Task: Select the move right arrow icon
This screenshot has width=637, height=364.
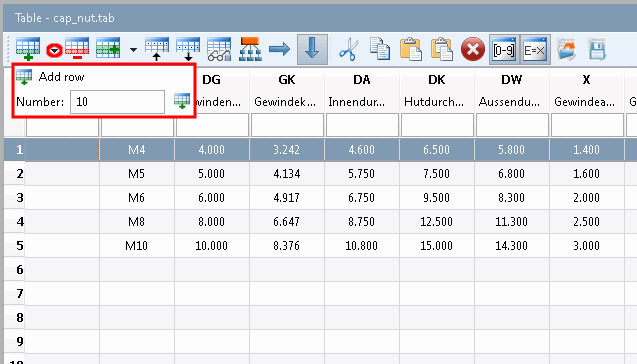Action: [x=280, y=49]
